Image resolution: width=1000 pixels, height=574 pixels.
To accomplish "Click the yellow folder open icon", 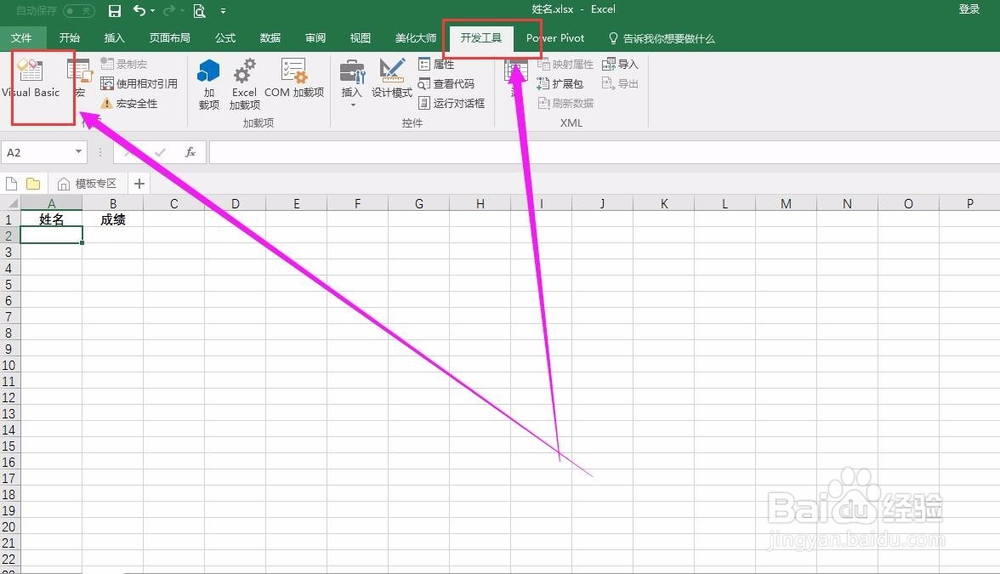I will coord(33,184).
